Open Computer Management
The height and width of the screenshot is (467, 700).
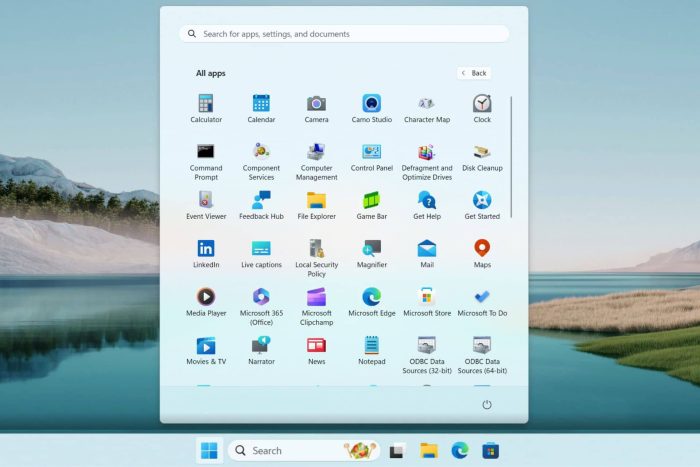tap(316, 162)
